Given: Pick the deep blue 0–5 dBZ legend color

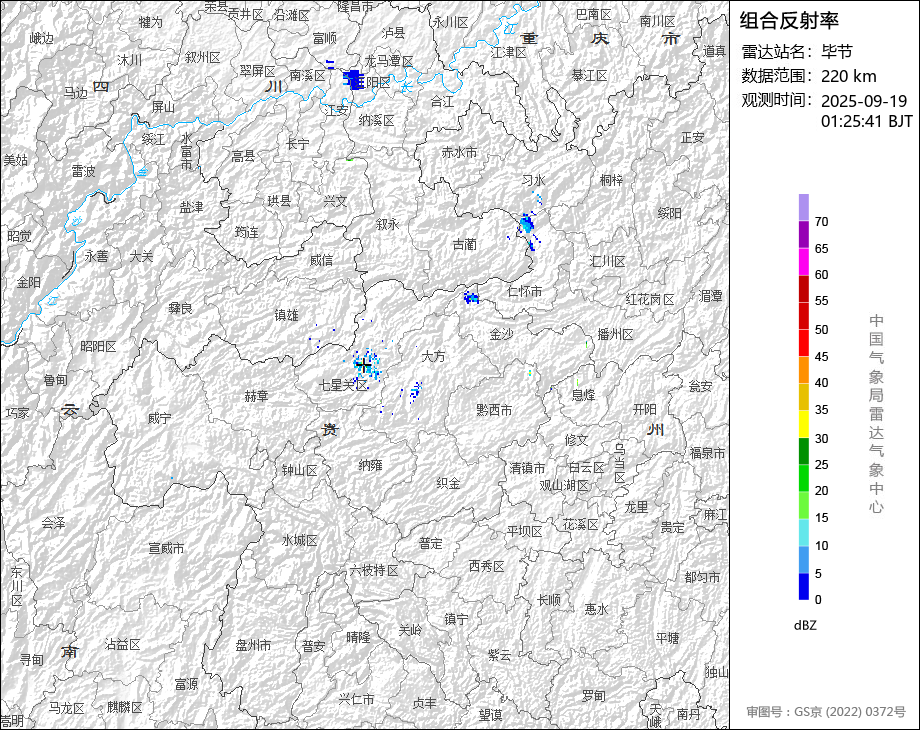Looking at the screenshot, I should (804, 586).
